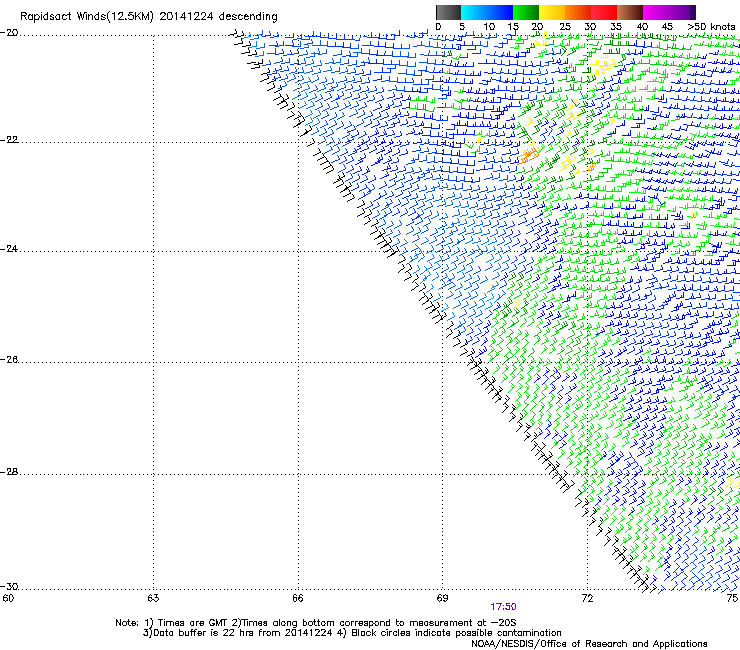This screenshot has width=740, height=650.
Task: Click the 'Black circles indicate possible contamination' note
Action: coord(456,633)
